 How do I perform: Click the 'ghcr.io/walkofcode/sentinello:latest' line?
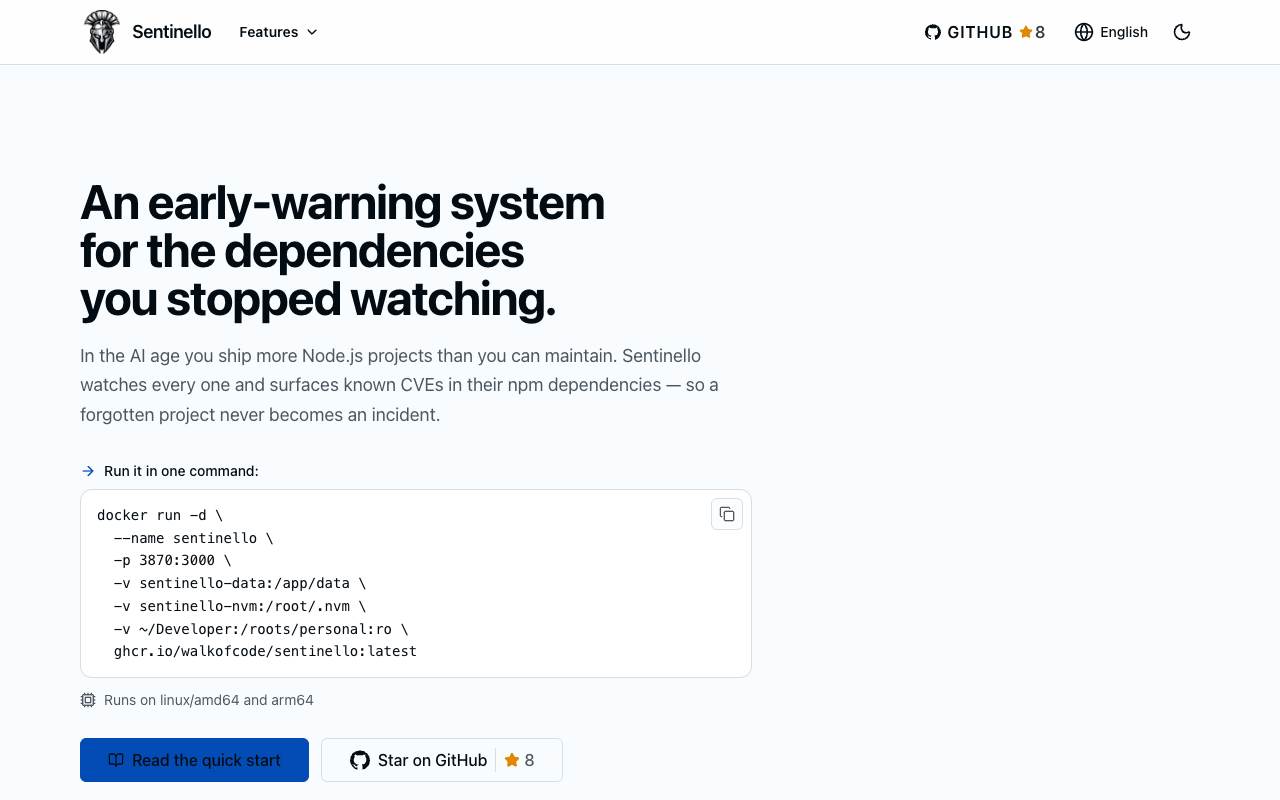265,651
